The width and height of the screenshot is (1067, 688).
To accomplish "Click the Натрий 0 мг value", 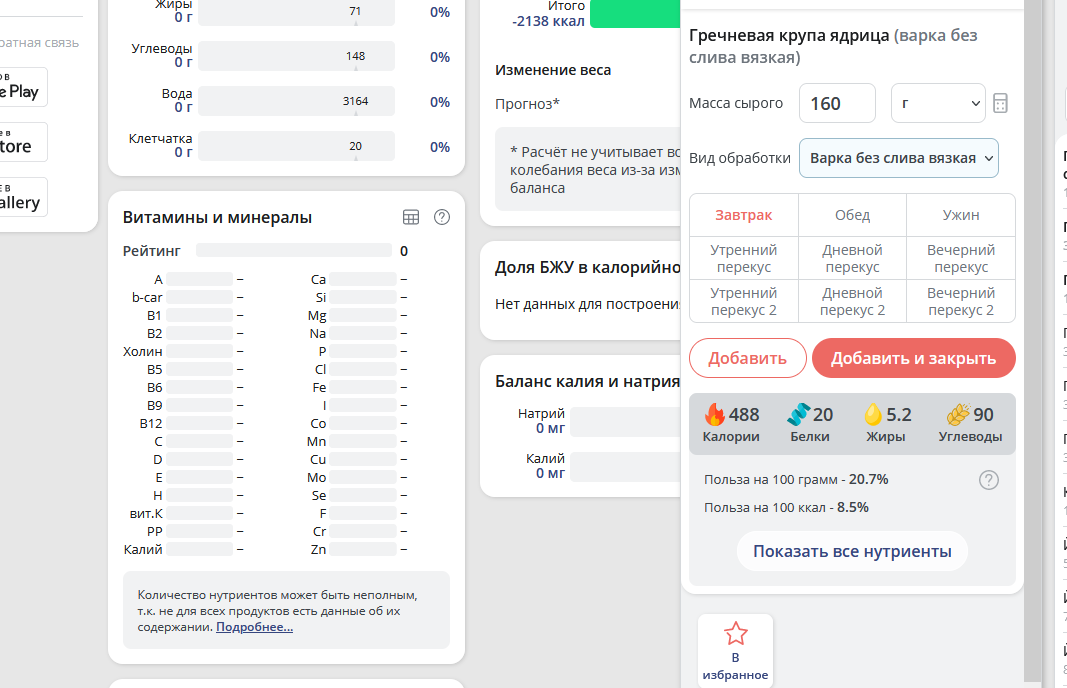I will (x=551, y=428).
